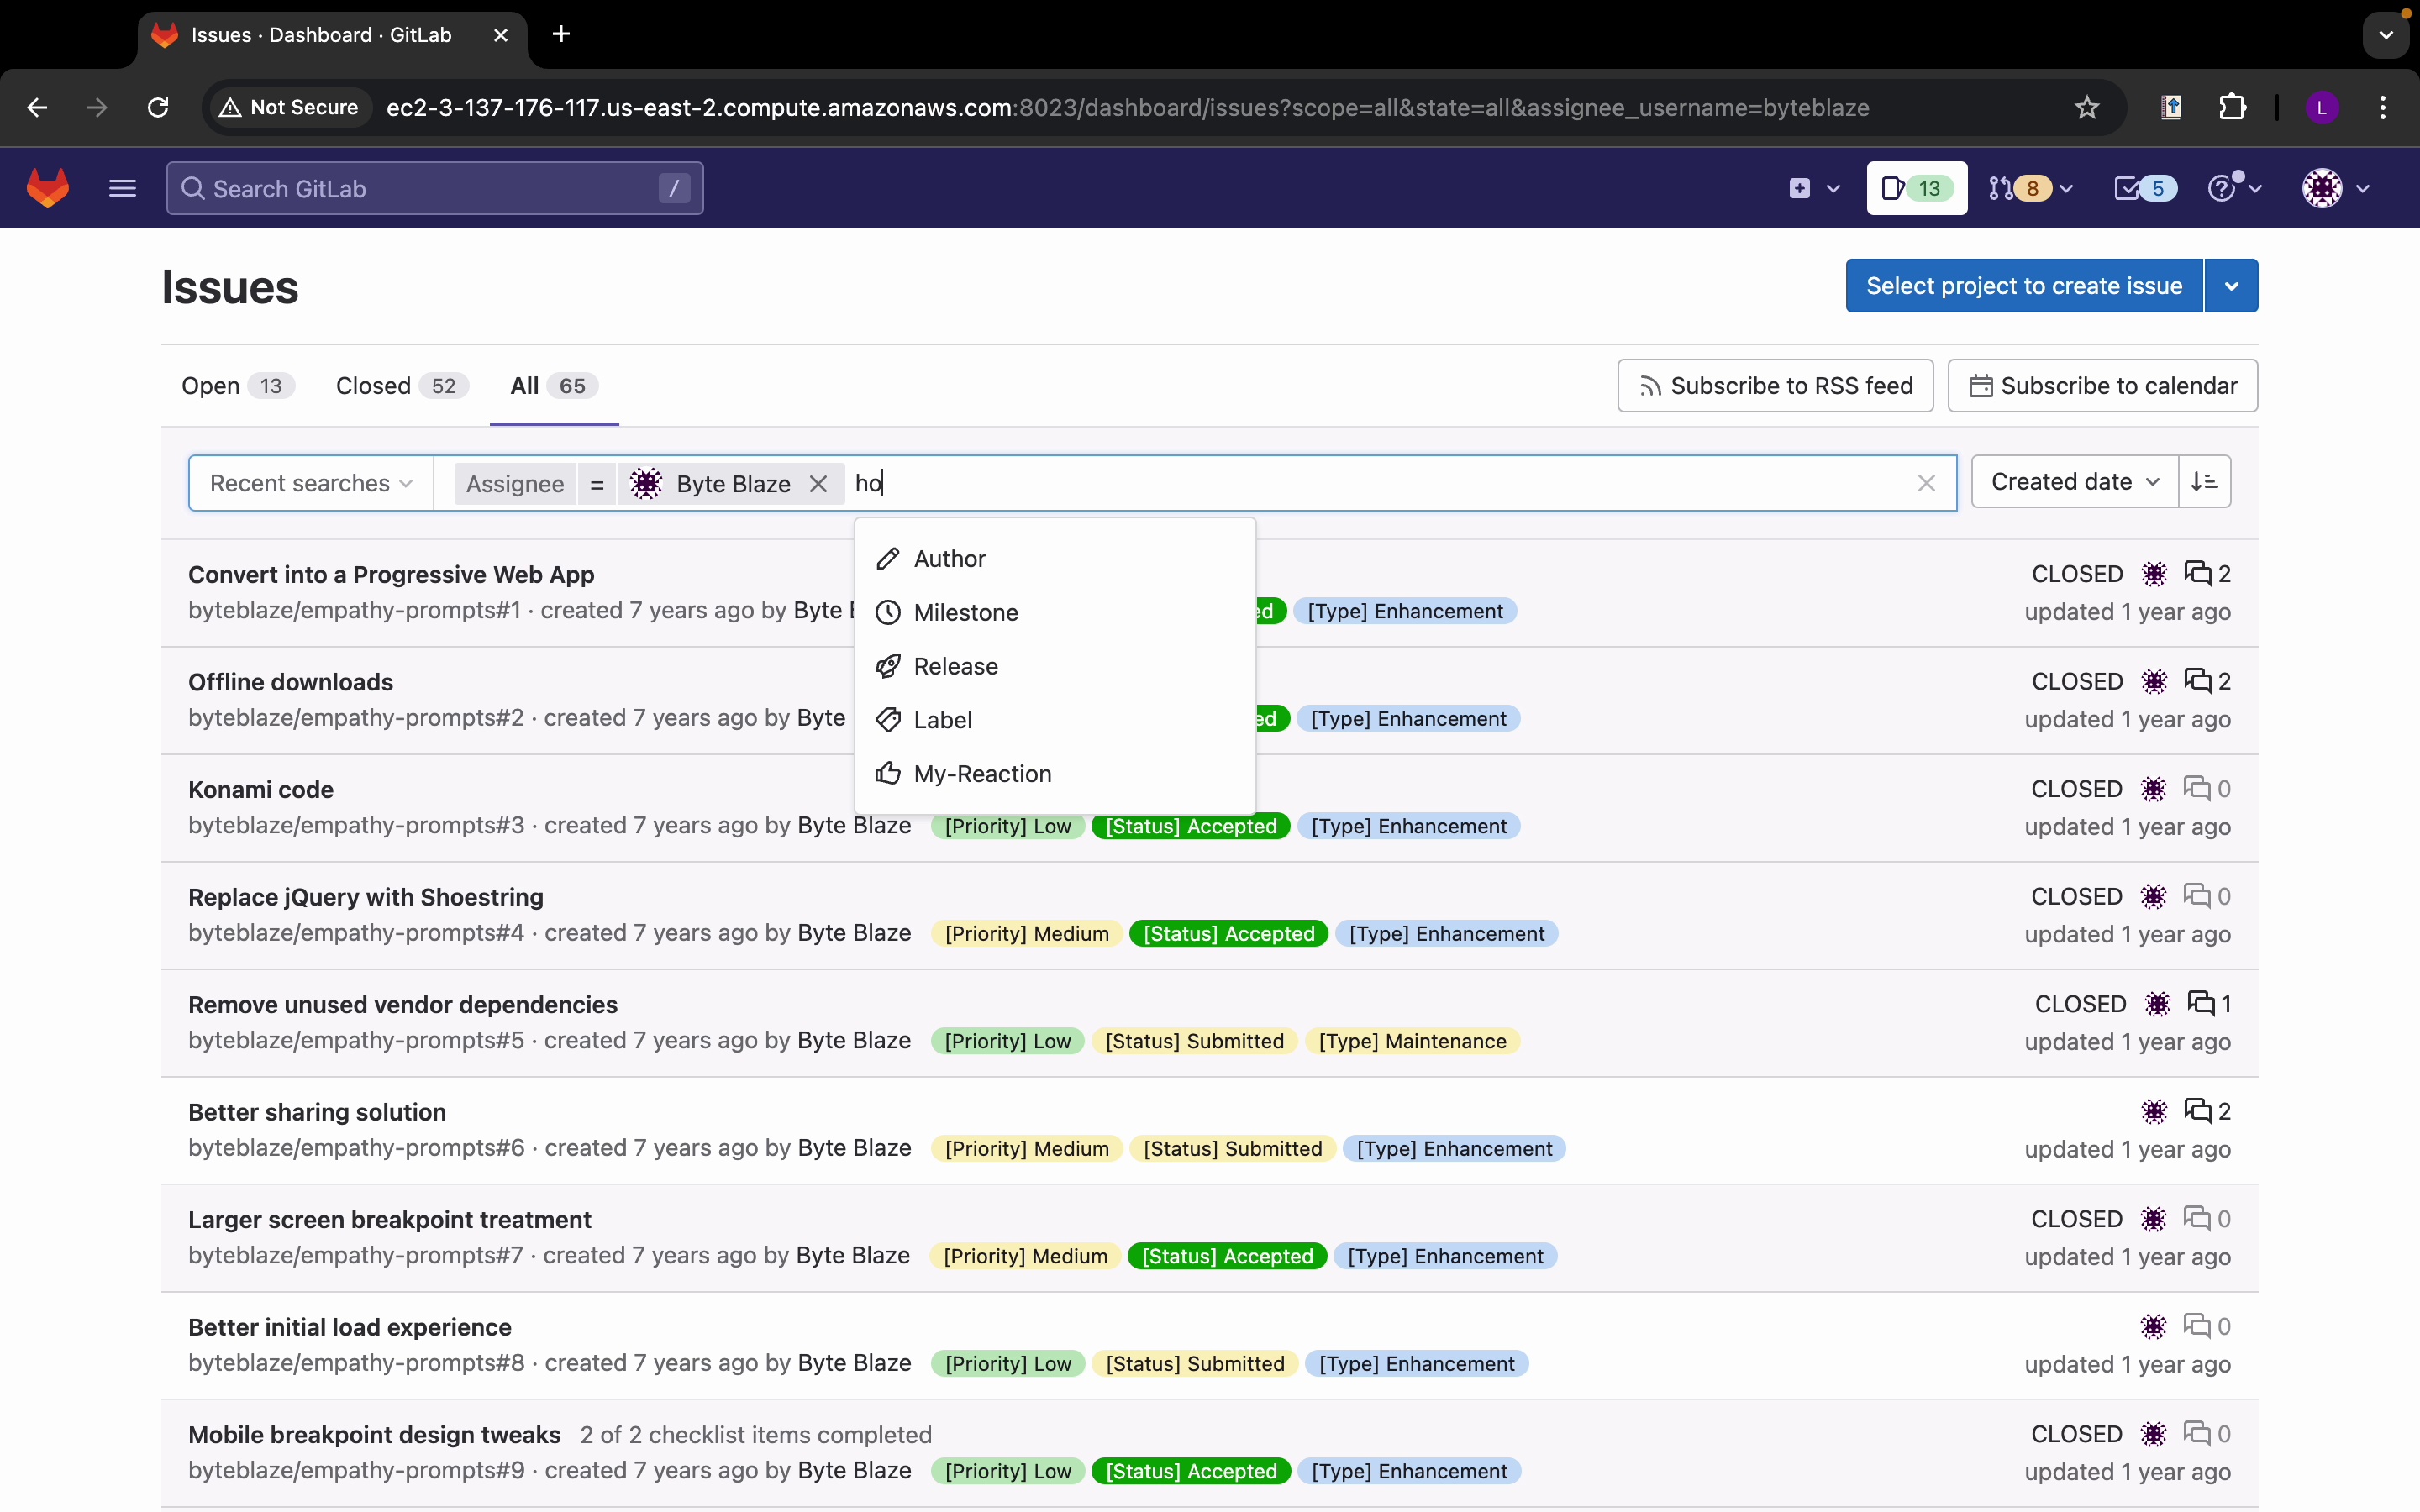This screenshot has height=1512, width=2420.
Task: Choose Label from the filter suggestions
Action: pos(942,720)
